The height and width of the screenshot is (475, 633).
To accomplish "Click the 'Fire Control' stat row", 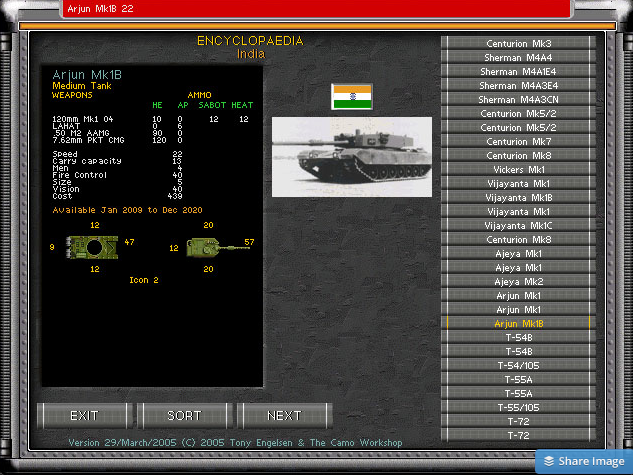I will point(117,175).
